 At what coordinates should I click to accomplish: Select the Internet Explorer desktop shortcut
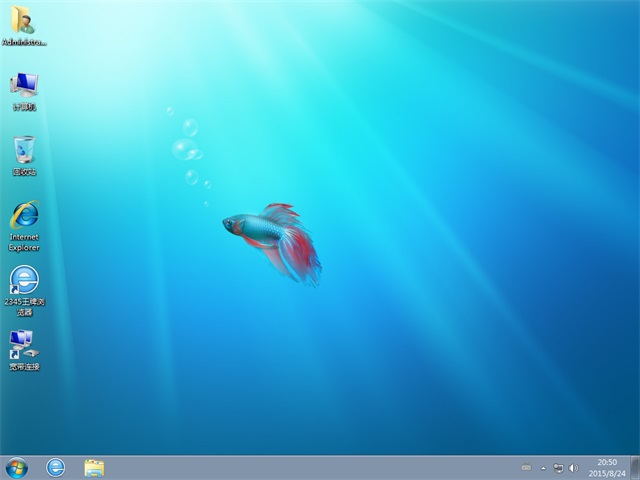(x=24, y=214)
